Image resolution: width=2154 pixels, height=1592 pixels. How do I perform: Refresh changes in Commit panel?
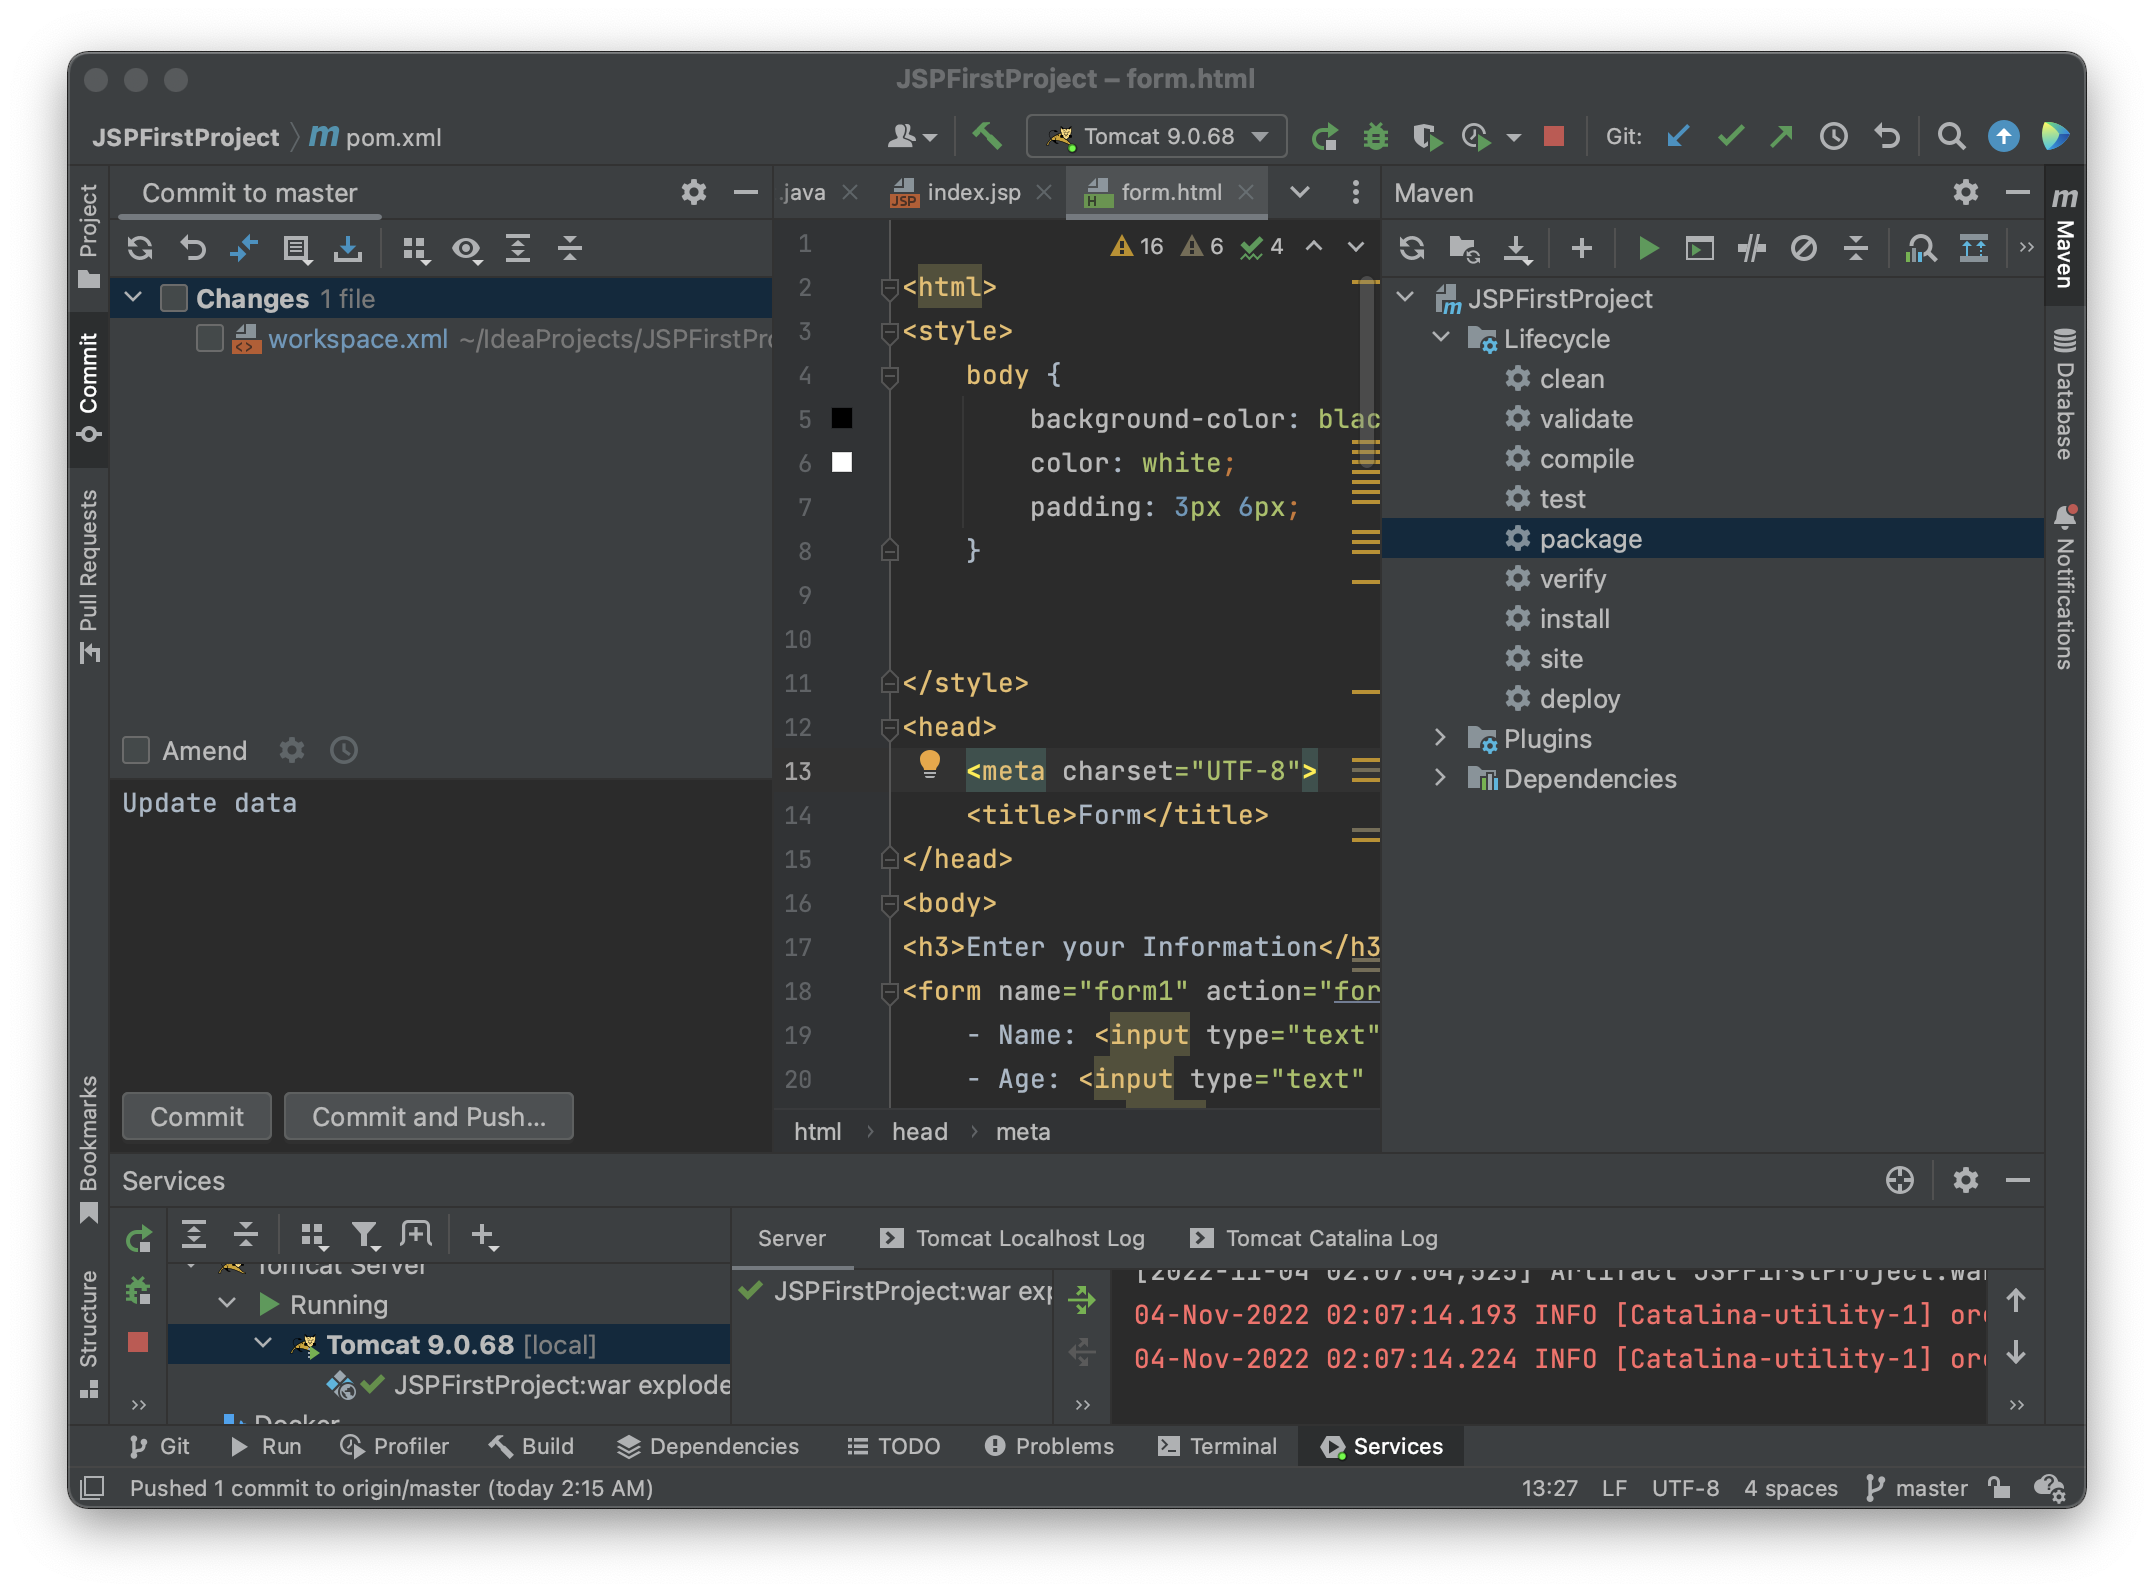[x=140, y=248]
